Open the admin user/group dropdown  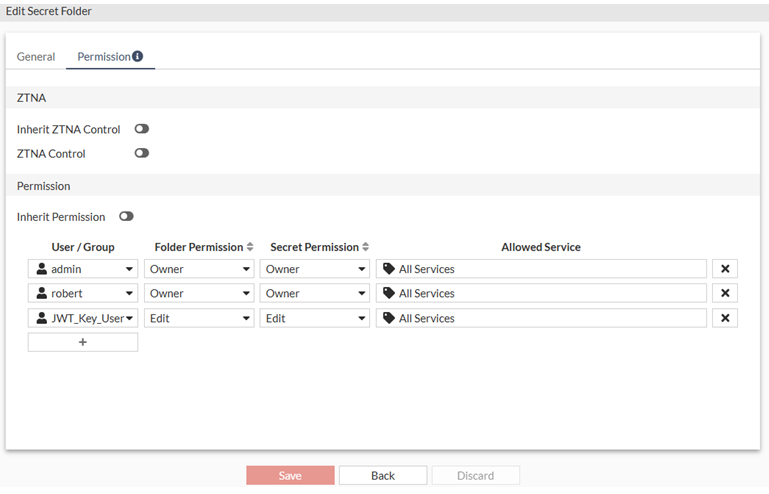click(83, 269)
